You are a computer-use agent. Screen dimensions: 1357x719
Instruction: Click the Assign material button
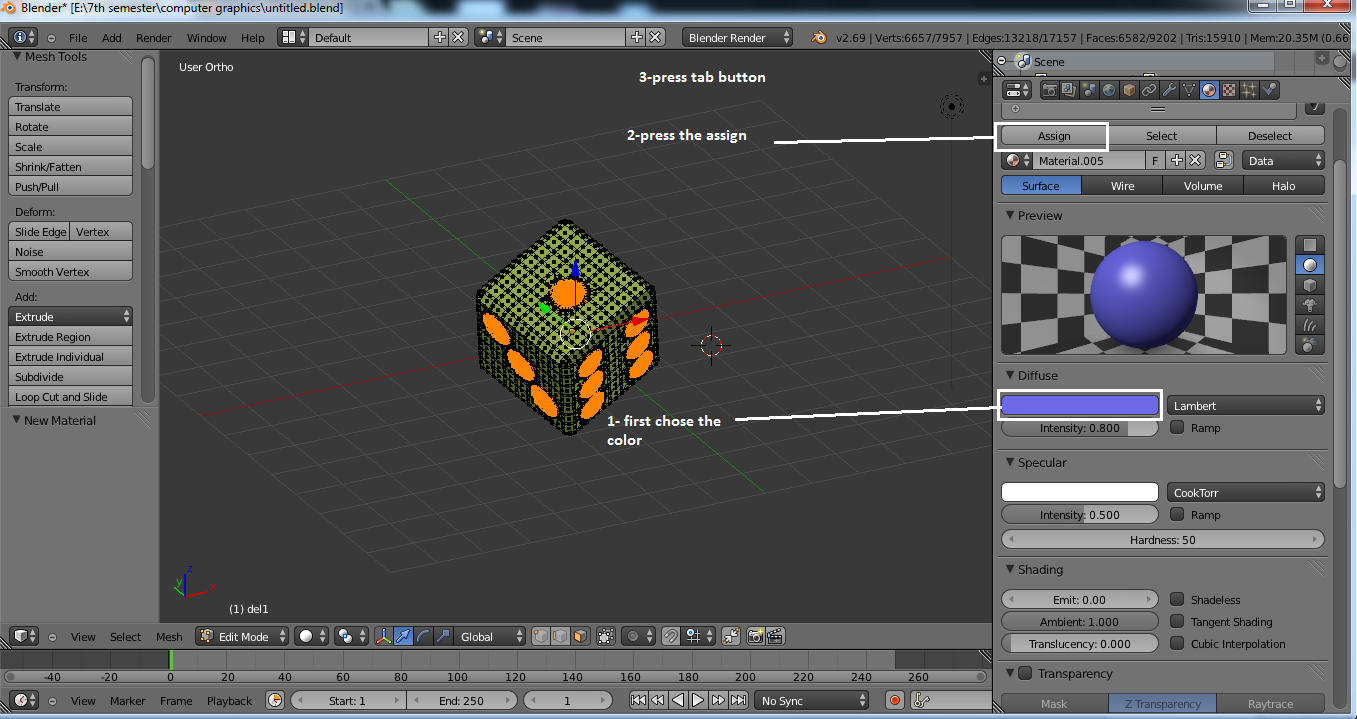1054,135
